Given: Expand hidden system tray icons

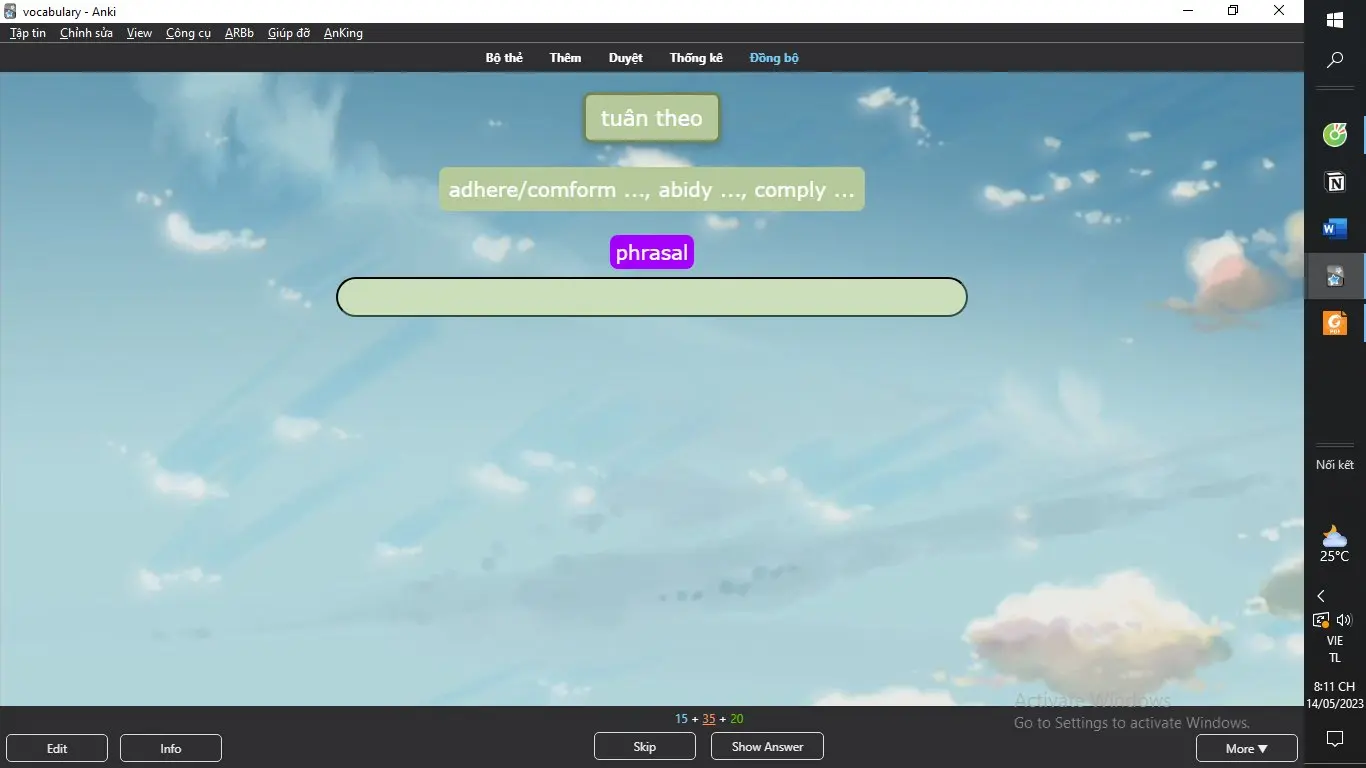Looking at the screenshot, I should coord(1321,595).
